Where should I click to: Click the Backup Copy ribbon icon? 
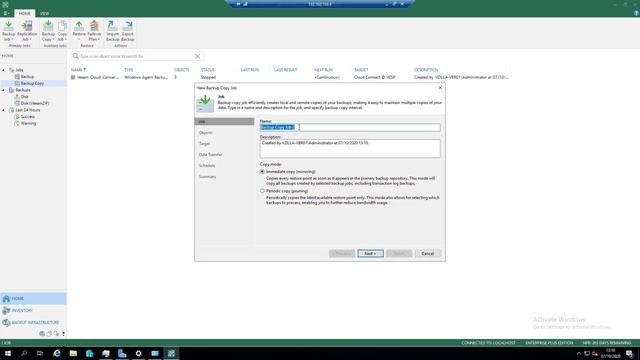[48, 31]
